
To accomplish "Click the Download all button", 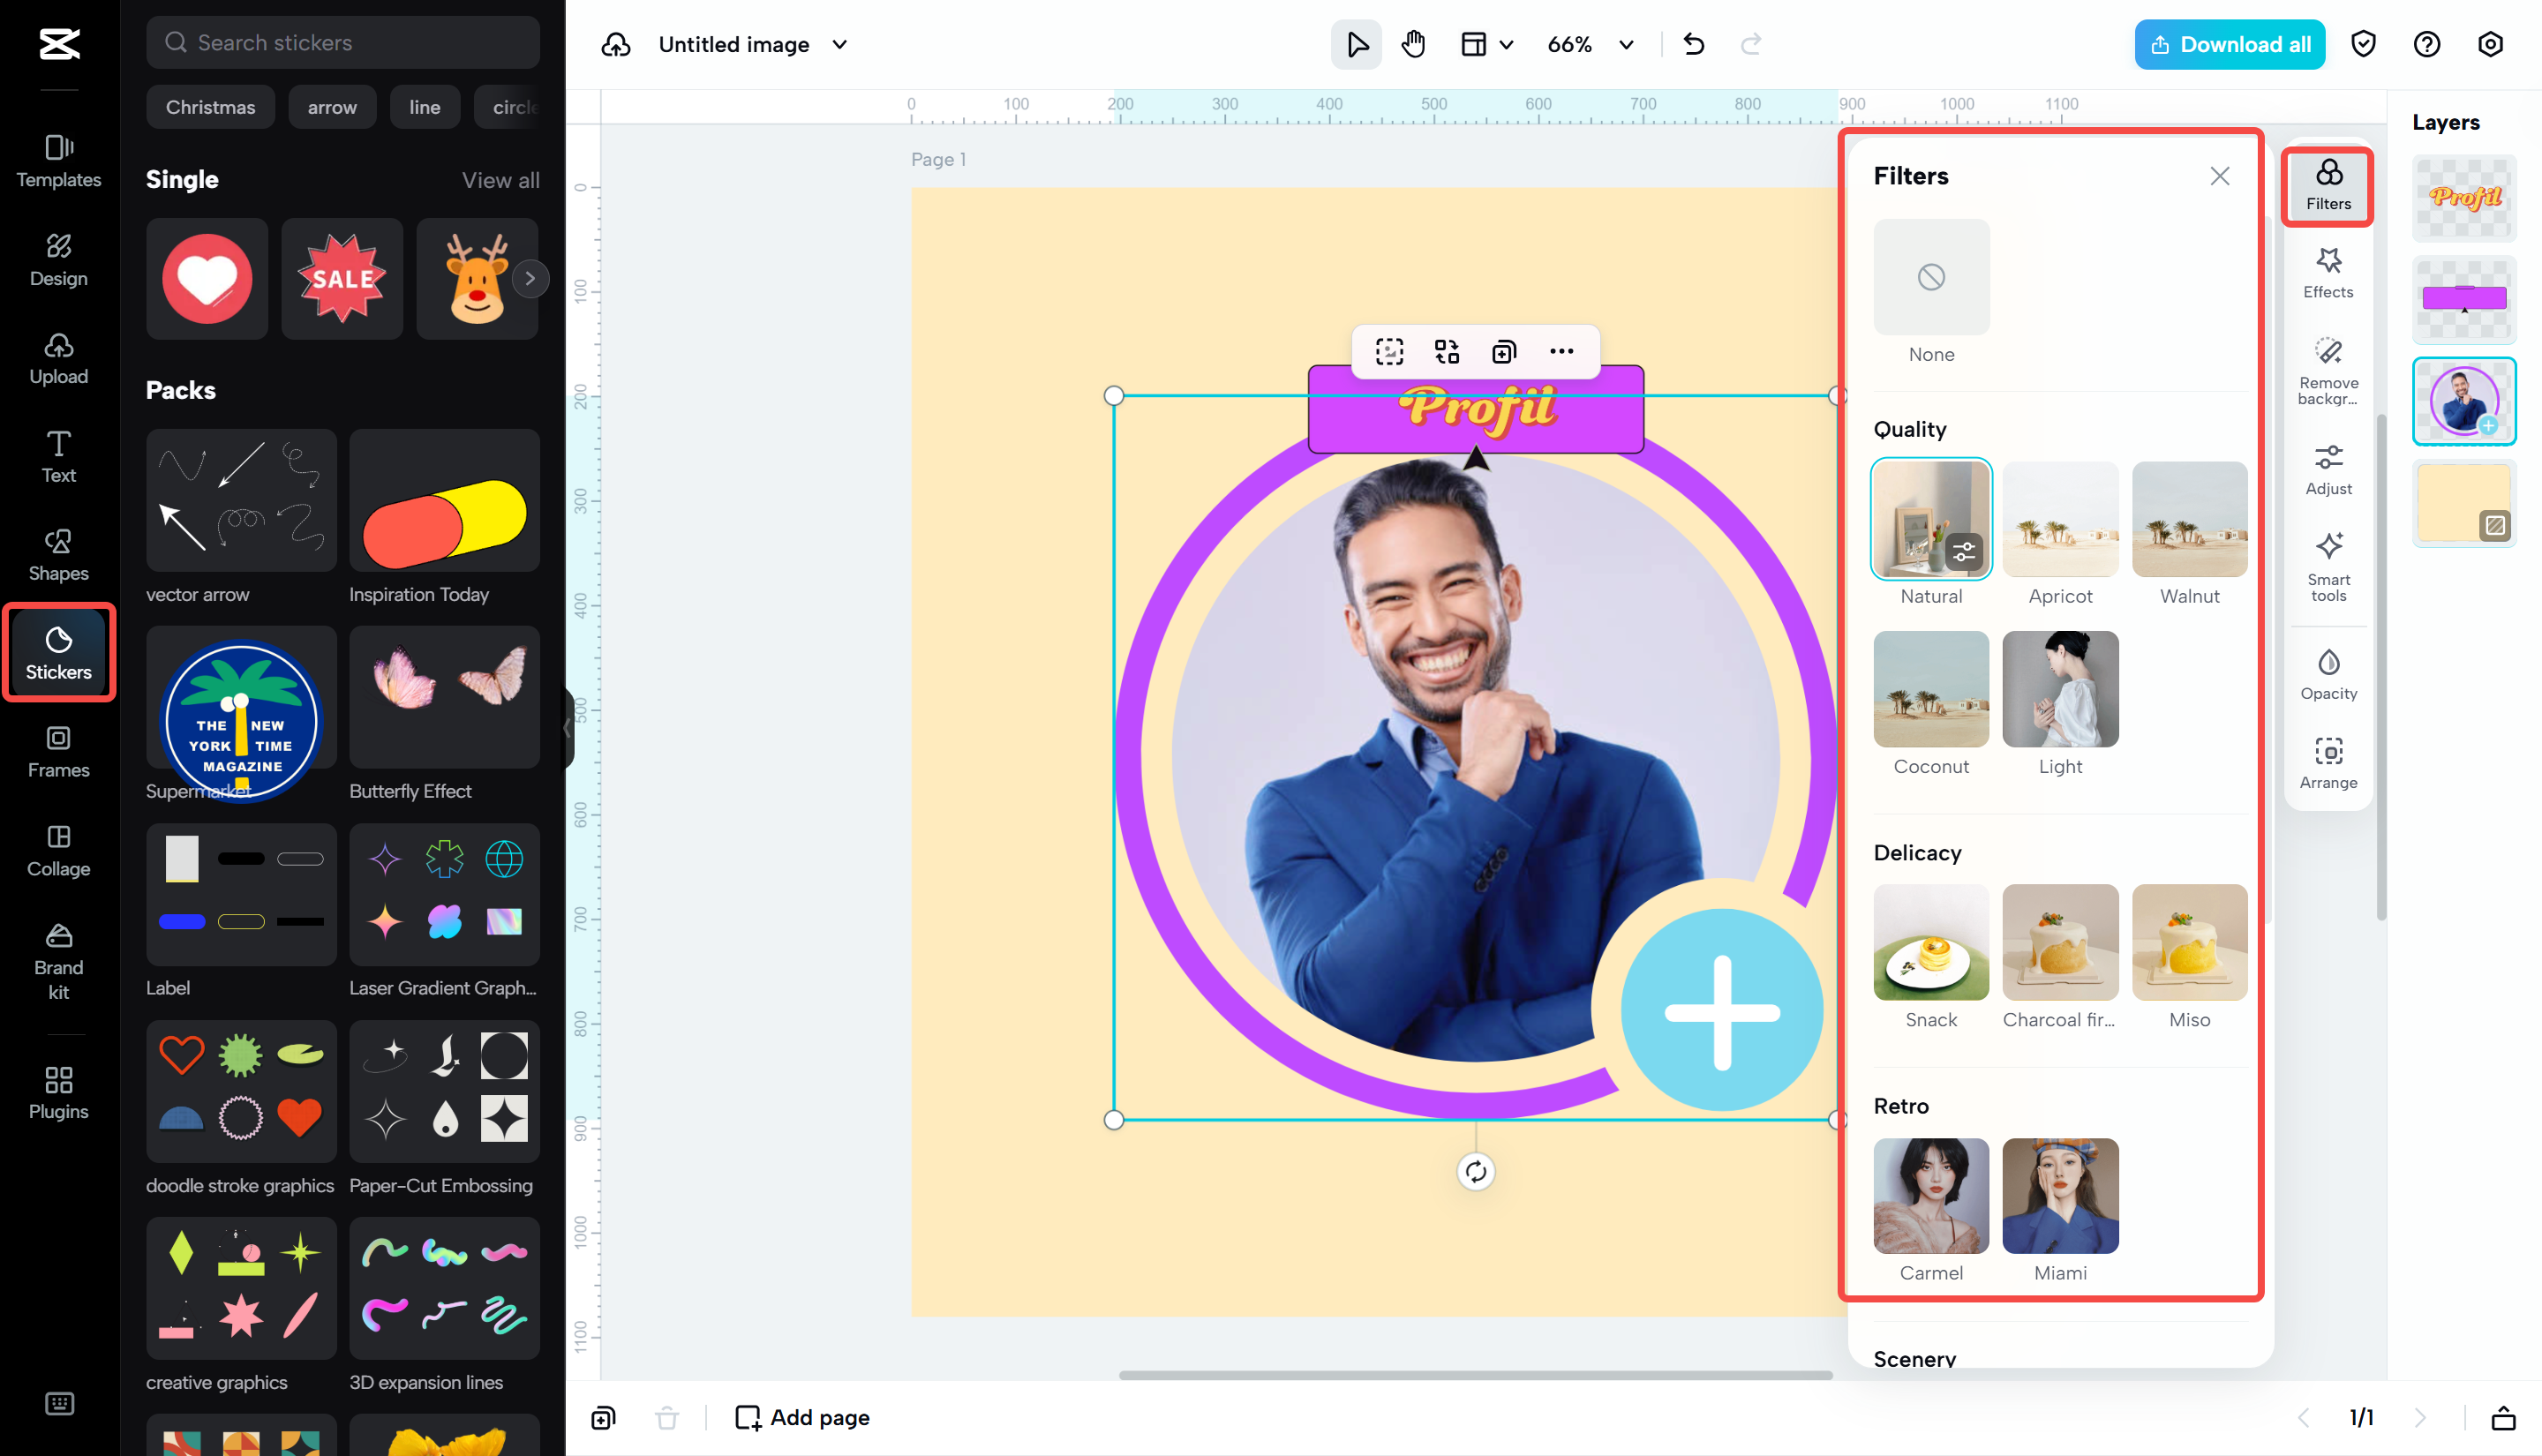I will point(2229,44).
